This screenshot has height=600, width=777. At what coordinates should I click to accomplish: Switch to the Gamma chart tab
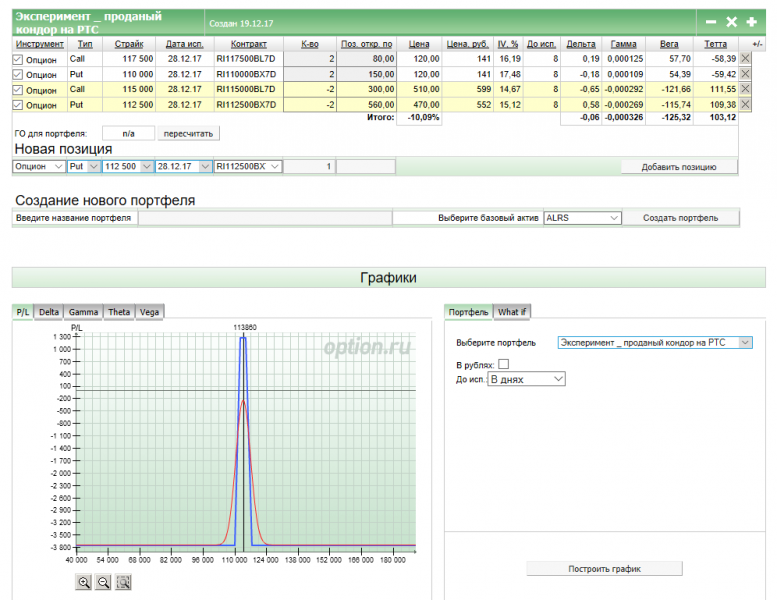(83, 312)
